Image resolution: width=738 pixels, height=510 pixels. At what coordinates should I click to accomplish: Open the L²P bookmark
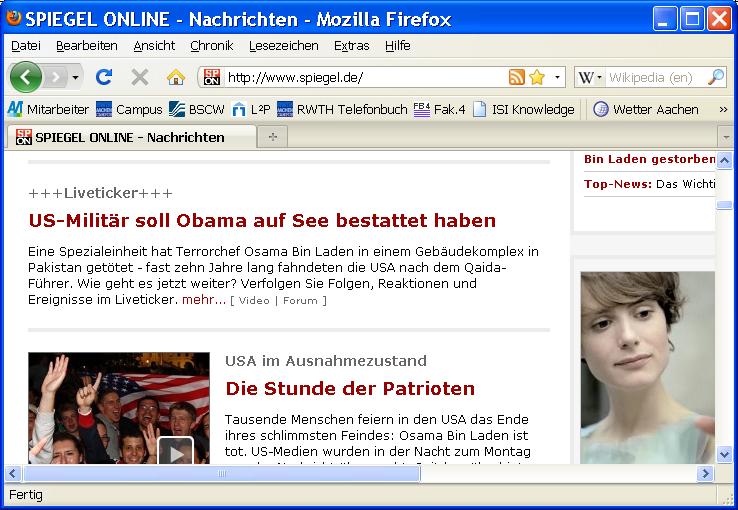(251, 110)
